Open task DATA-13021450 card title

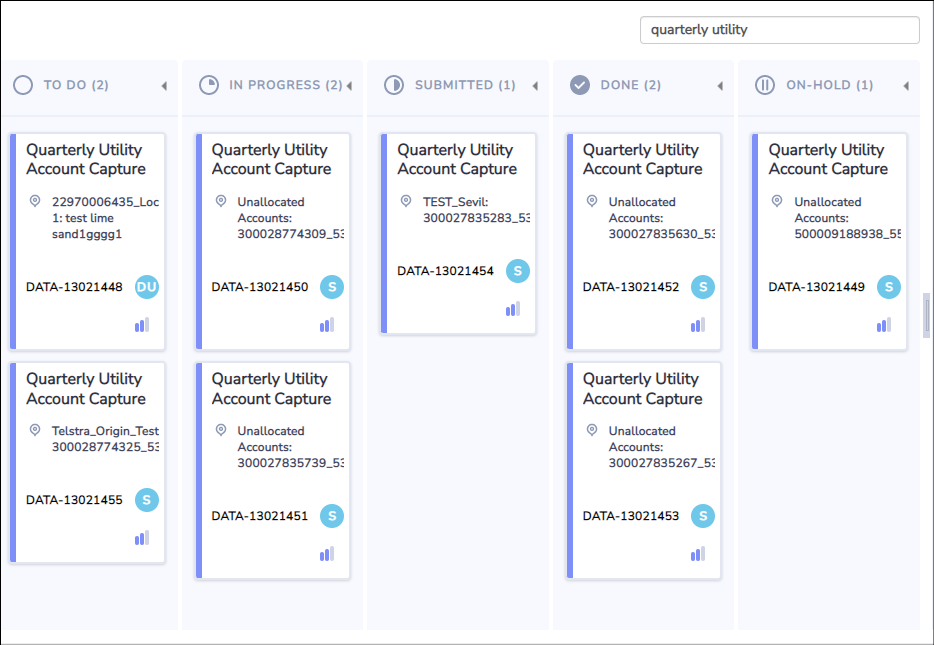point(272,159)
